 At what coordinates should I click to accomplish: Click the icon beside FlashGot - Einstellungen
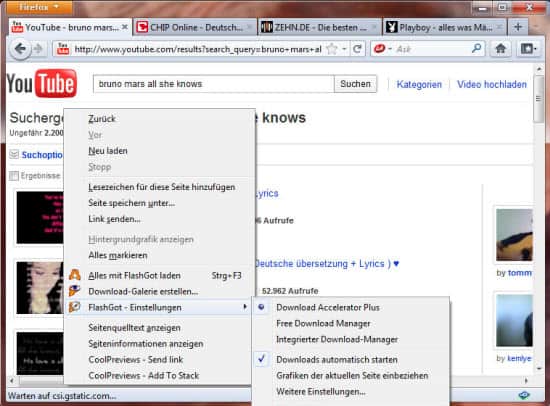coord(74,307)
